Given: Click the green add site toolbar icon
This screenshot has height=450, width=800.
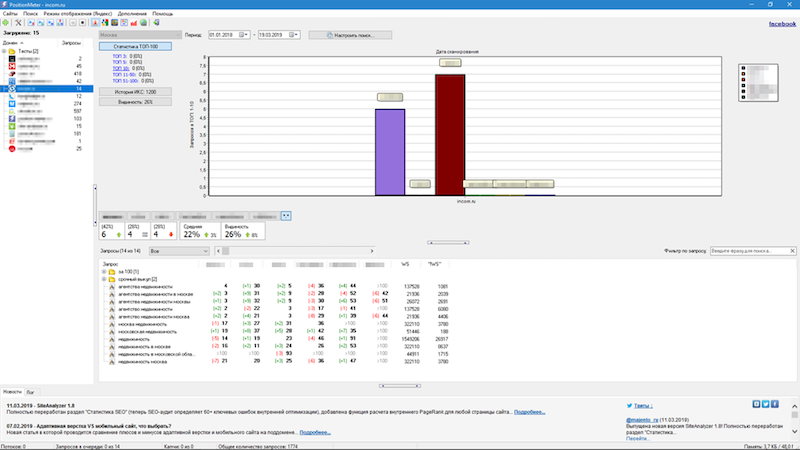Looking at the screenshot, I should pyautogui.click(x=6, y=22).
